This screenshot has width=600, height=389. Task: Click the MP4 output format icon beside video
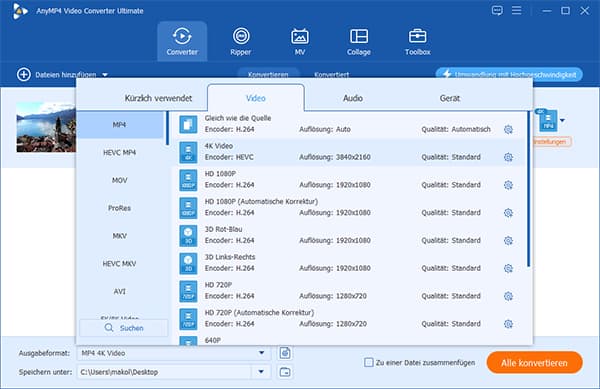tap(548, 120)
